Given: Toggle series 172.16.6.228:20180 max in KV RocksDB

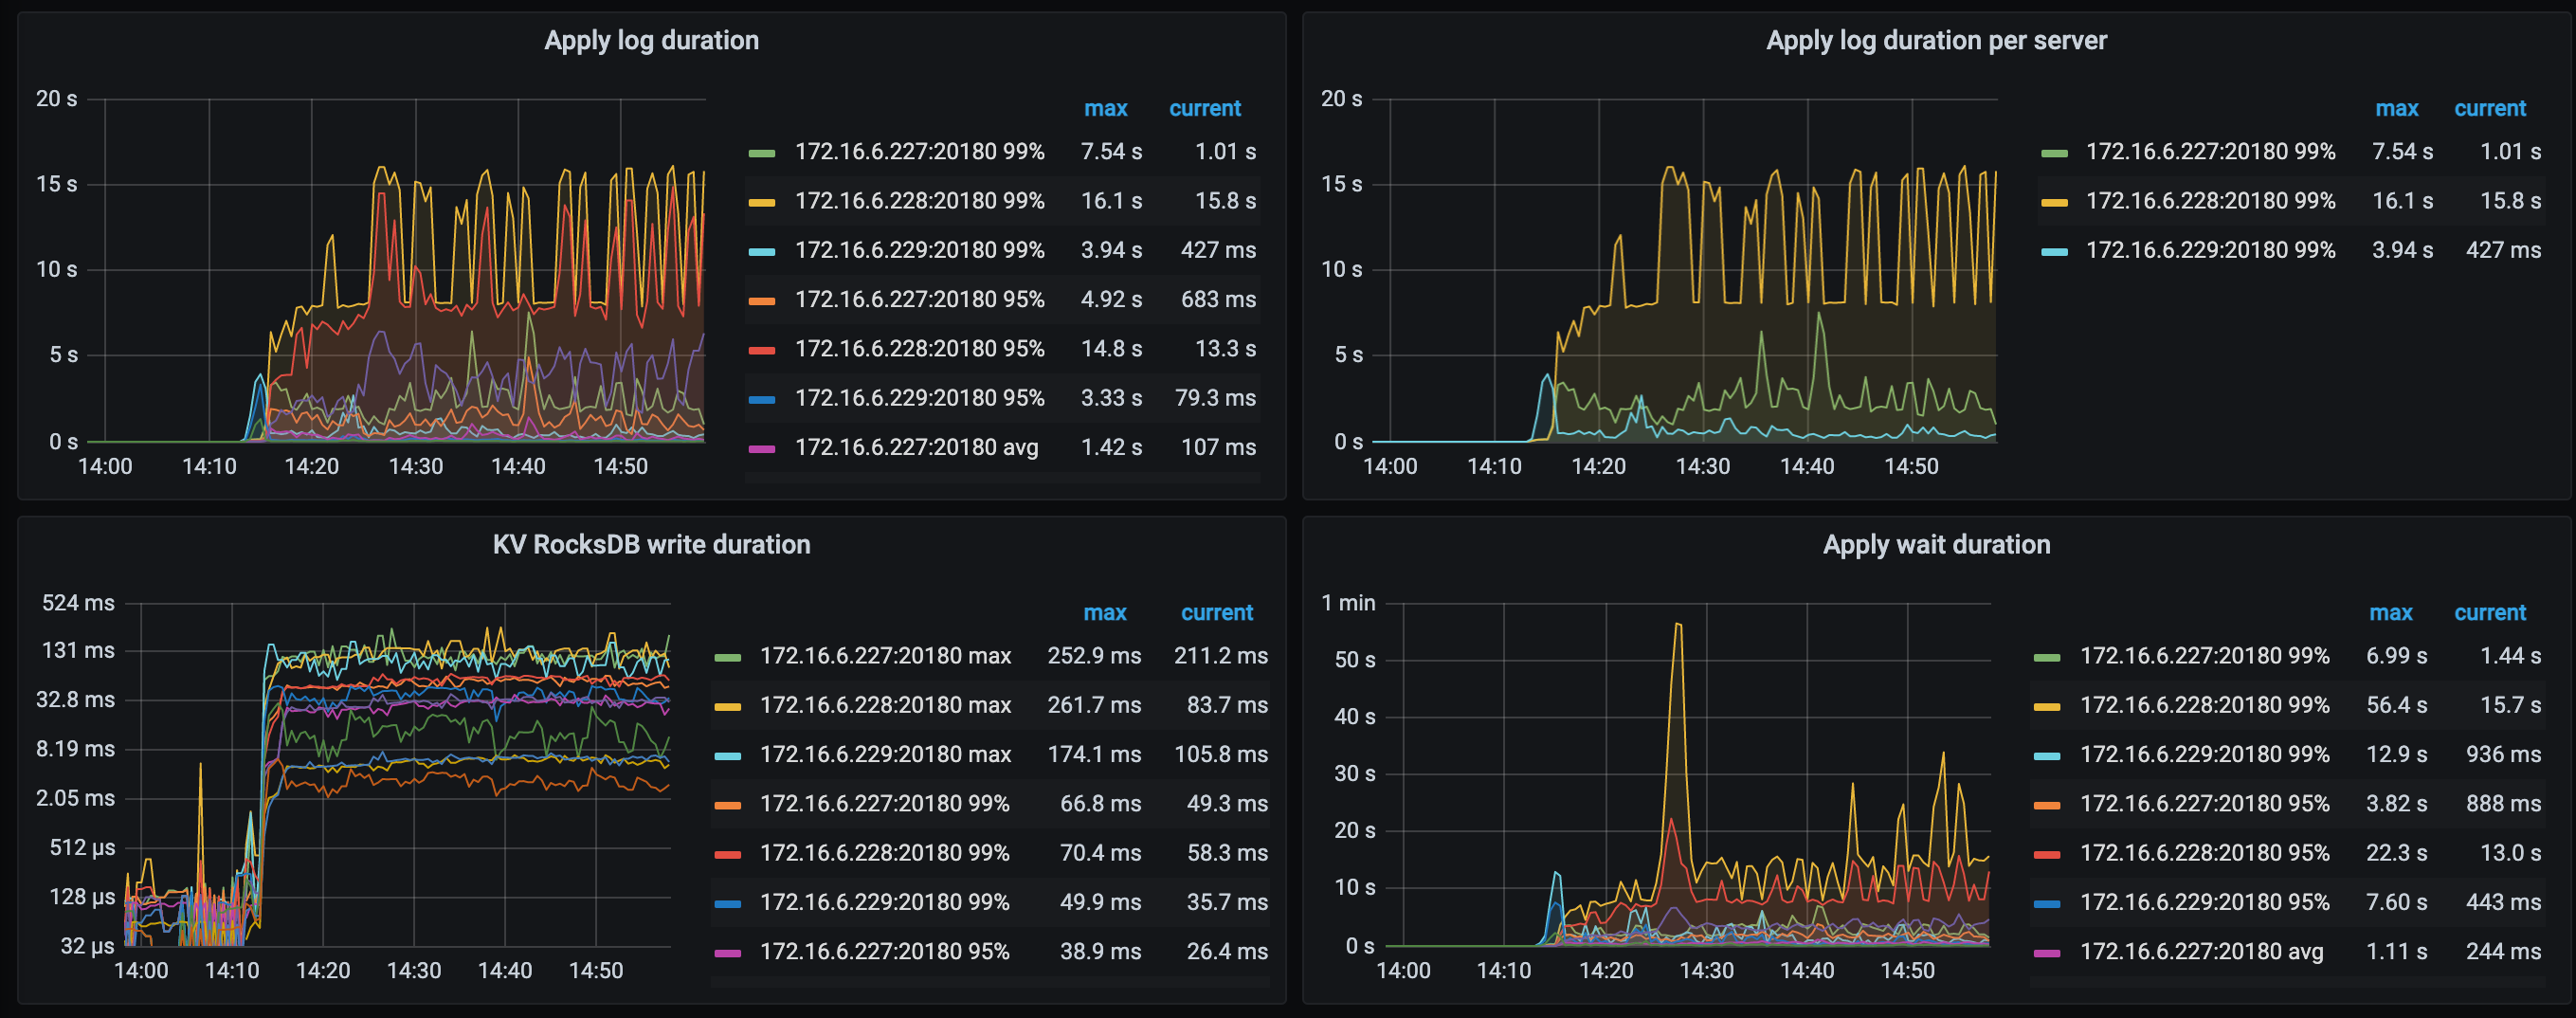Looking at the screenshot, I should pos(885,705).
